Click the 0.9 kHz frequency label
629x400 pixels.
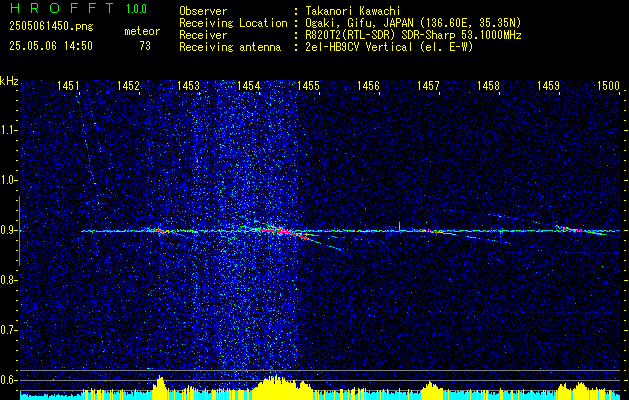point(9,230)
